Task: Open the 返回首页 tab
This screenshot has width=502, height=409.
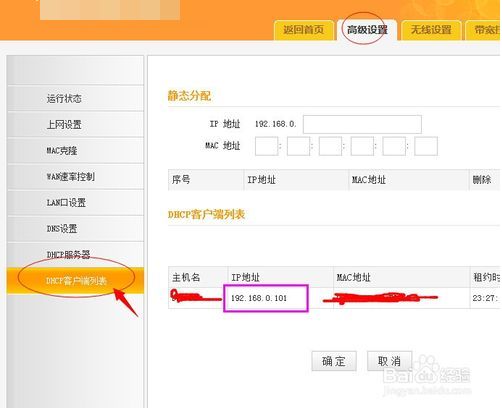Action: click(303, 30)
